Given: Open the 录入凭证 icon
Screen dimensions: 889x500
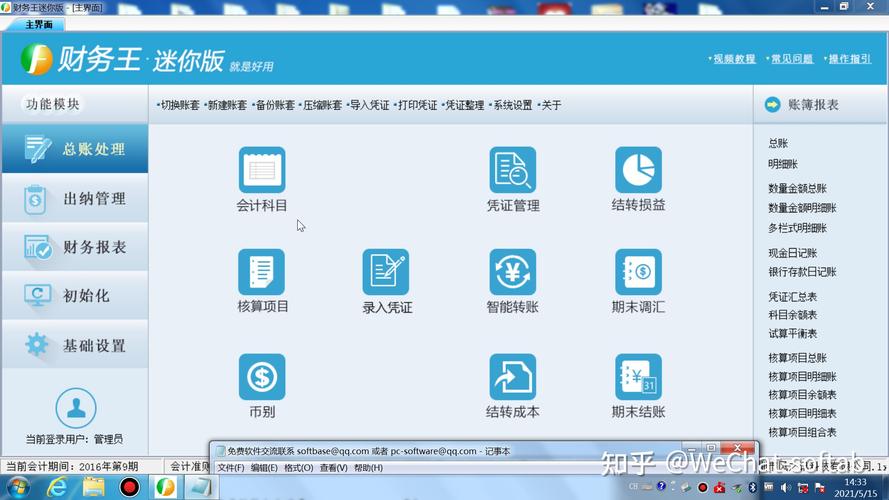Looking at the screenshot, I should click(386, 272).
